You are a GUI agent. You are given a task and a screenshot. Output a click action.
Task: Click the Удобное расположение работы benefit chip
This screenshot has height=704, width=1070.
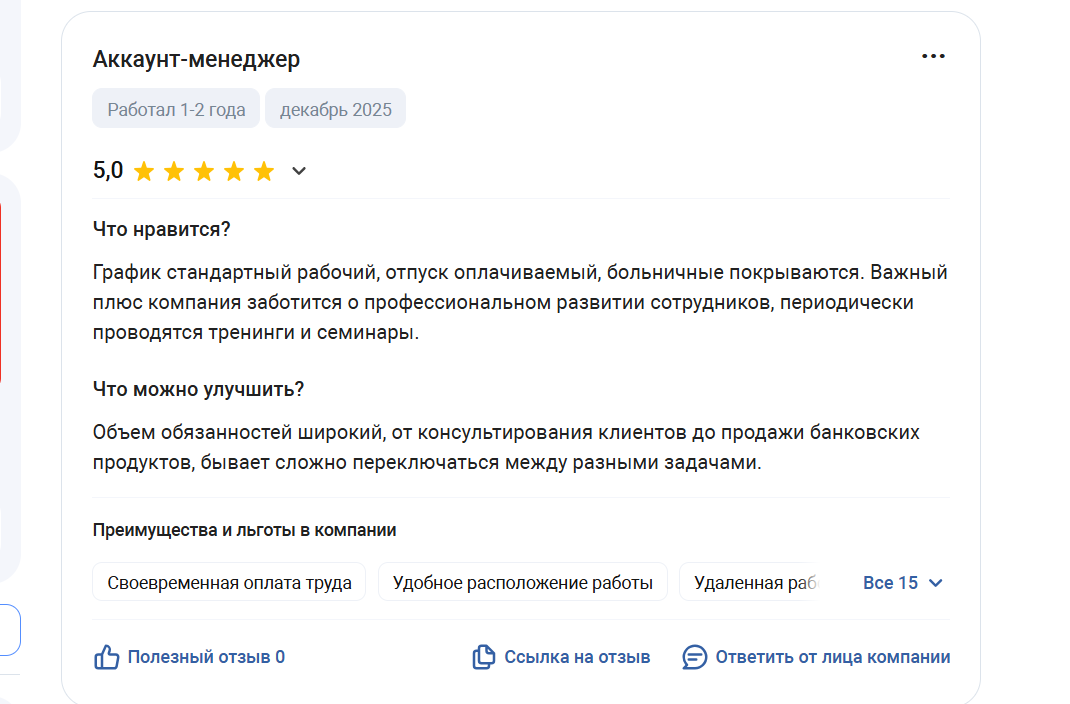point(522,583)
